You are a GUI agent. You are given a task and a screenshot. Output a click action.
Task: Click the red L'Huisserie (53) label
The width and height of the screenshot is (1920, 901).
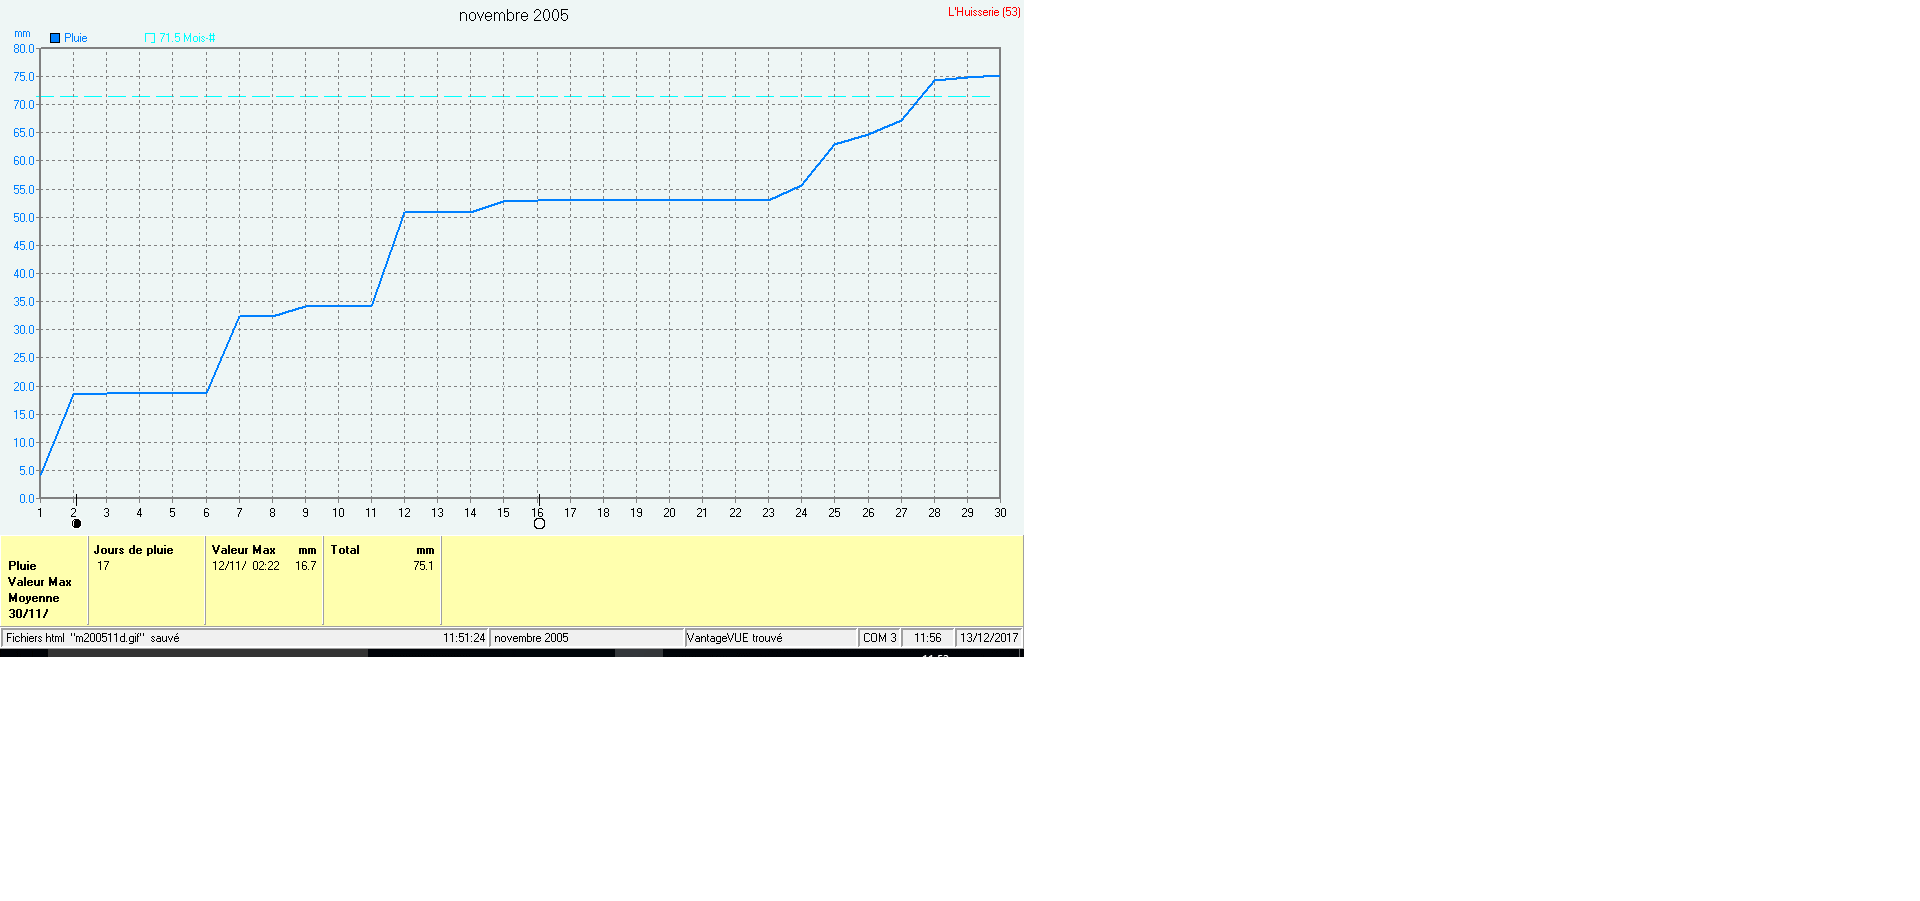(984, 12)
